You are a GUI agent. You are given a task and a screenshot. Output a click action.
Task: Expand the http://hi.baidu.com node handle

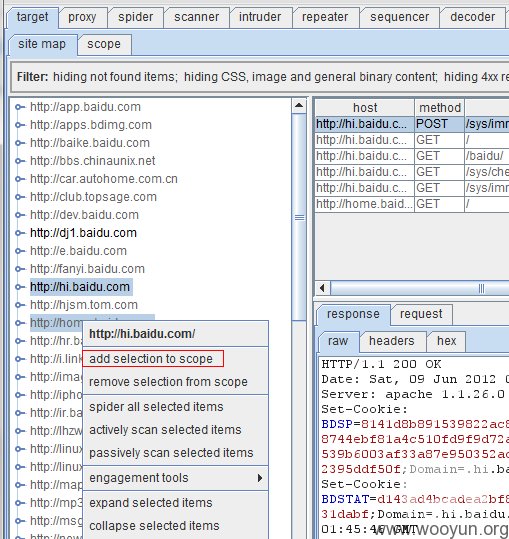pyautogui.click(x=20, y=287)
